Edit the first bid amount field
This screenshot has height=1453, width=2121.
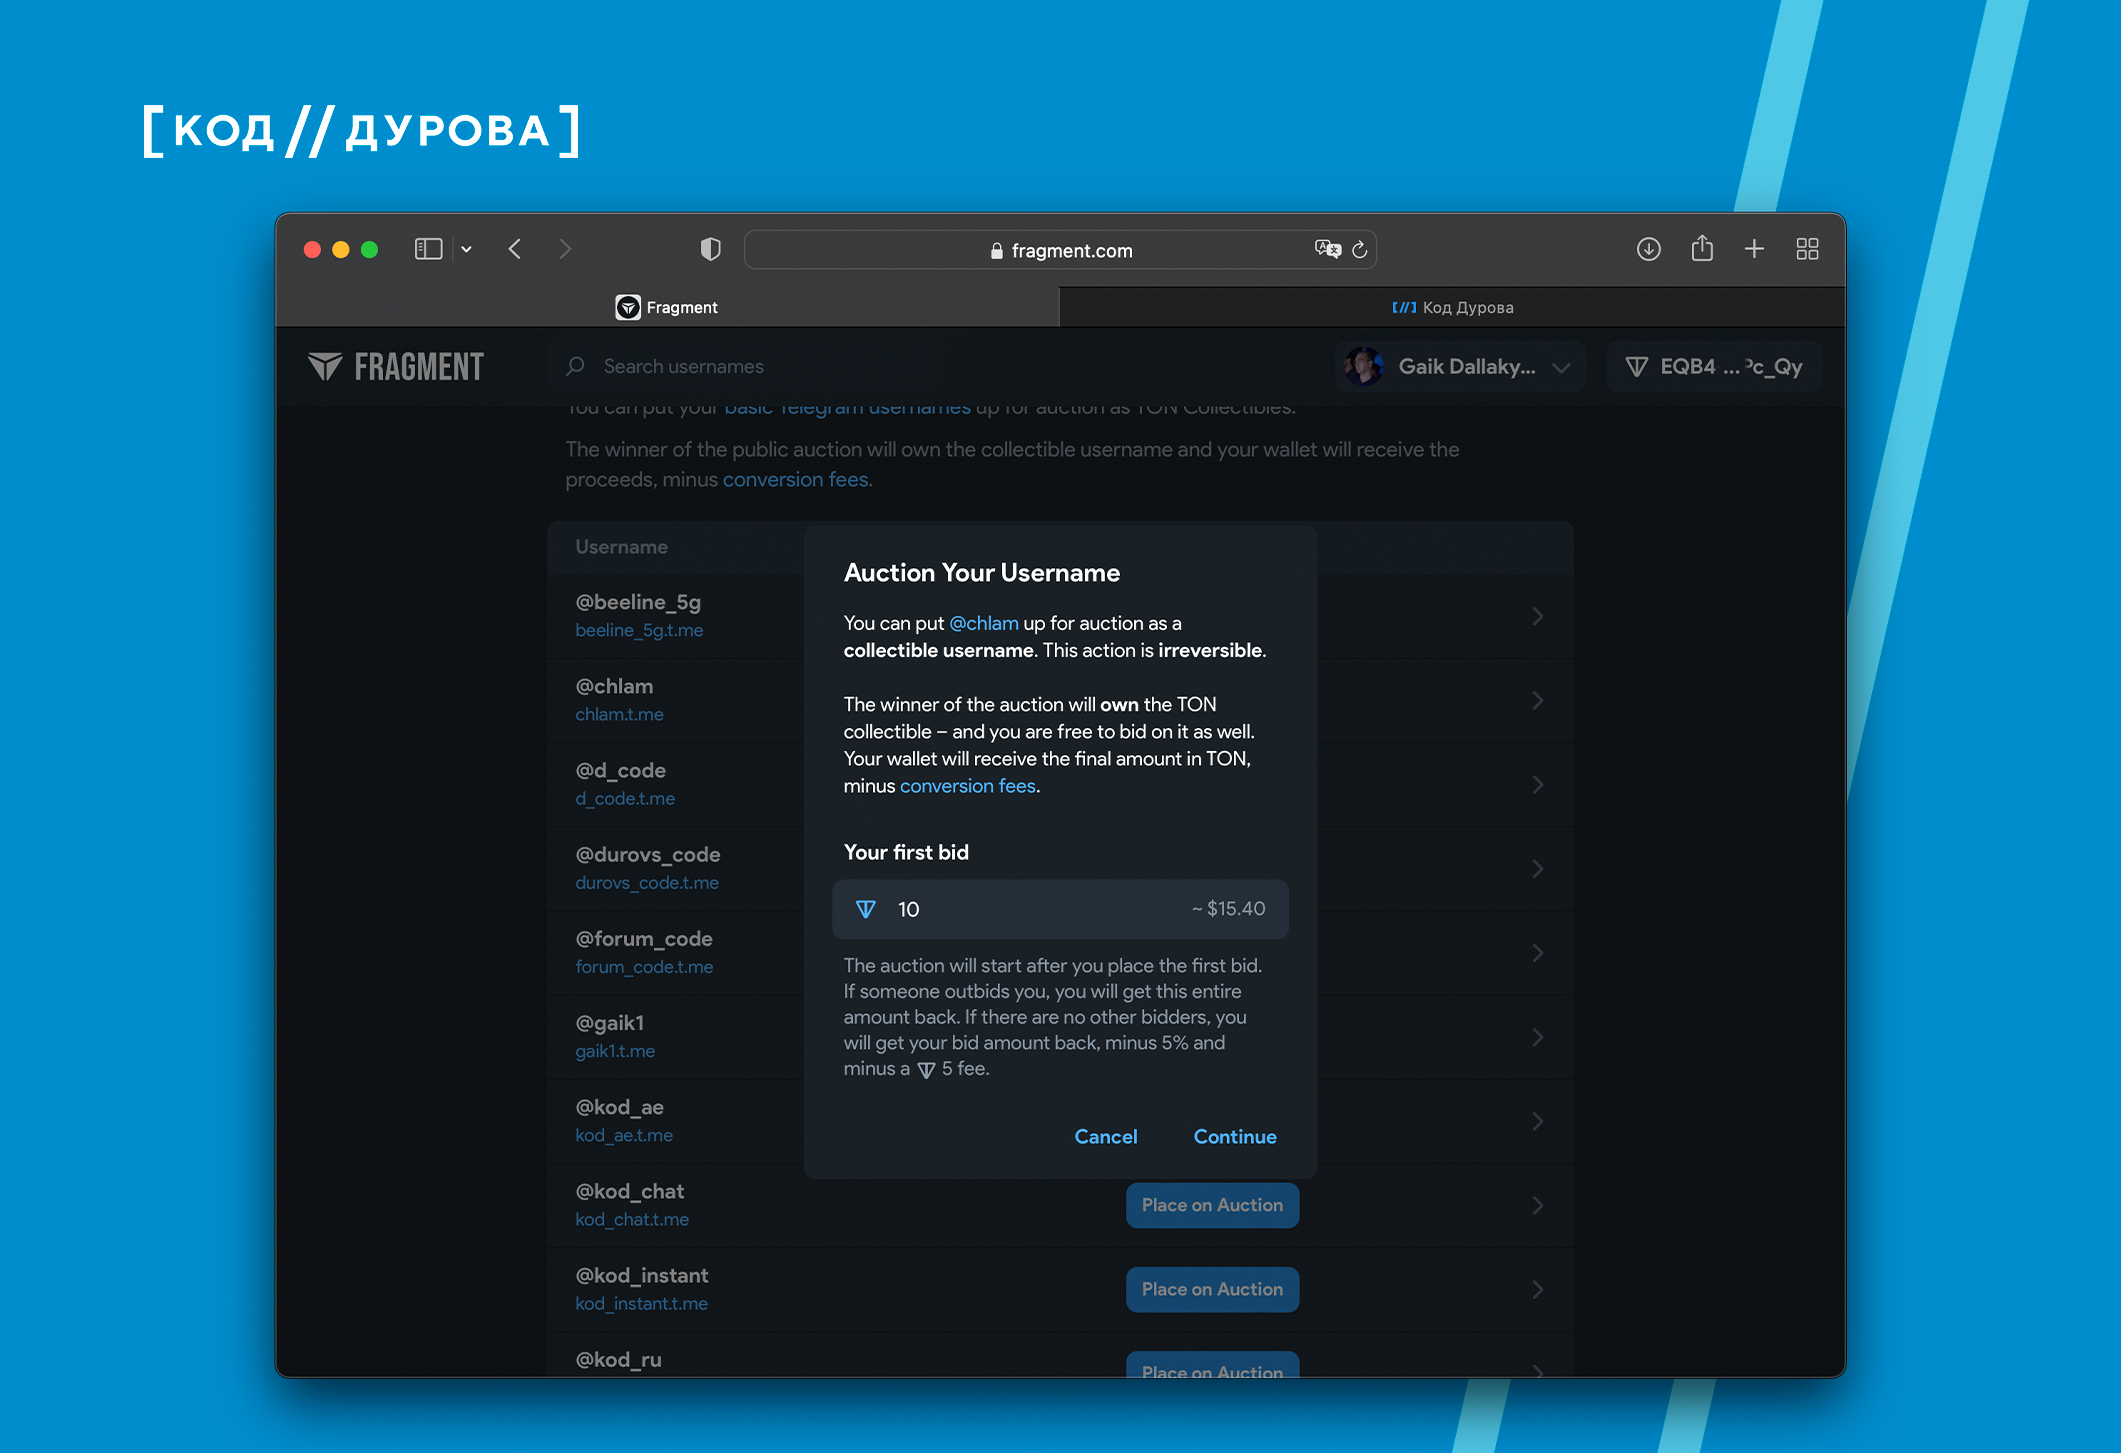pyautogui.click(x=1060, y=909)
